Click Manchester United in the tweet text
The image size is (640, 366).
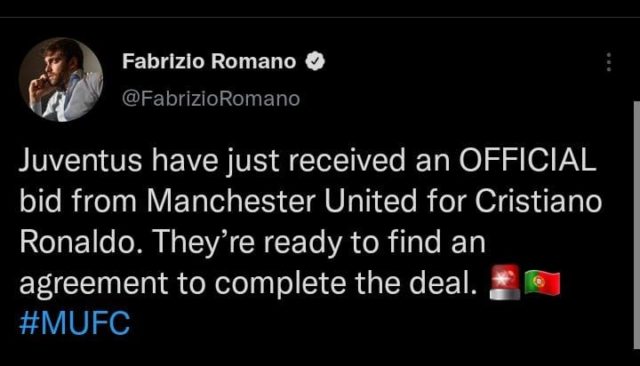pyautogui.click(x=282, y=202)
